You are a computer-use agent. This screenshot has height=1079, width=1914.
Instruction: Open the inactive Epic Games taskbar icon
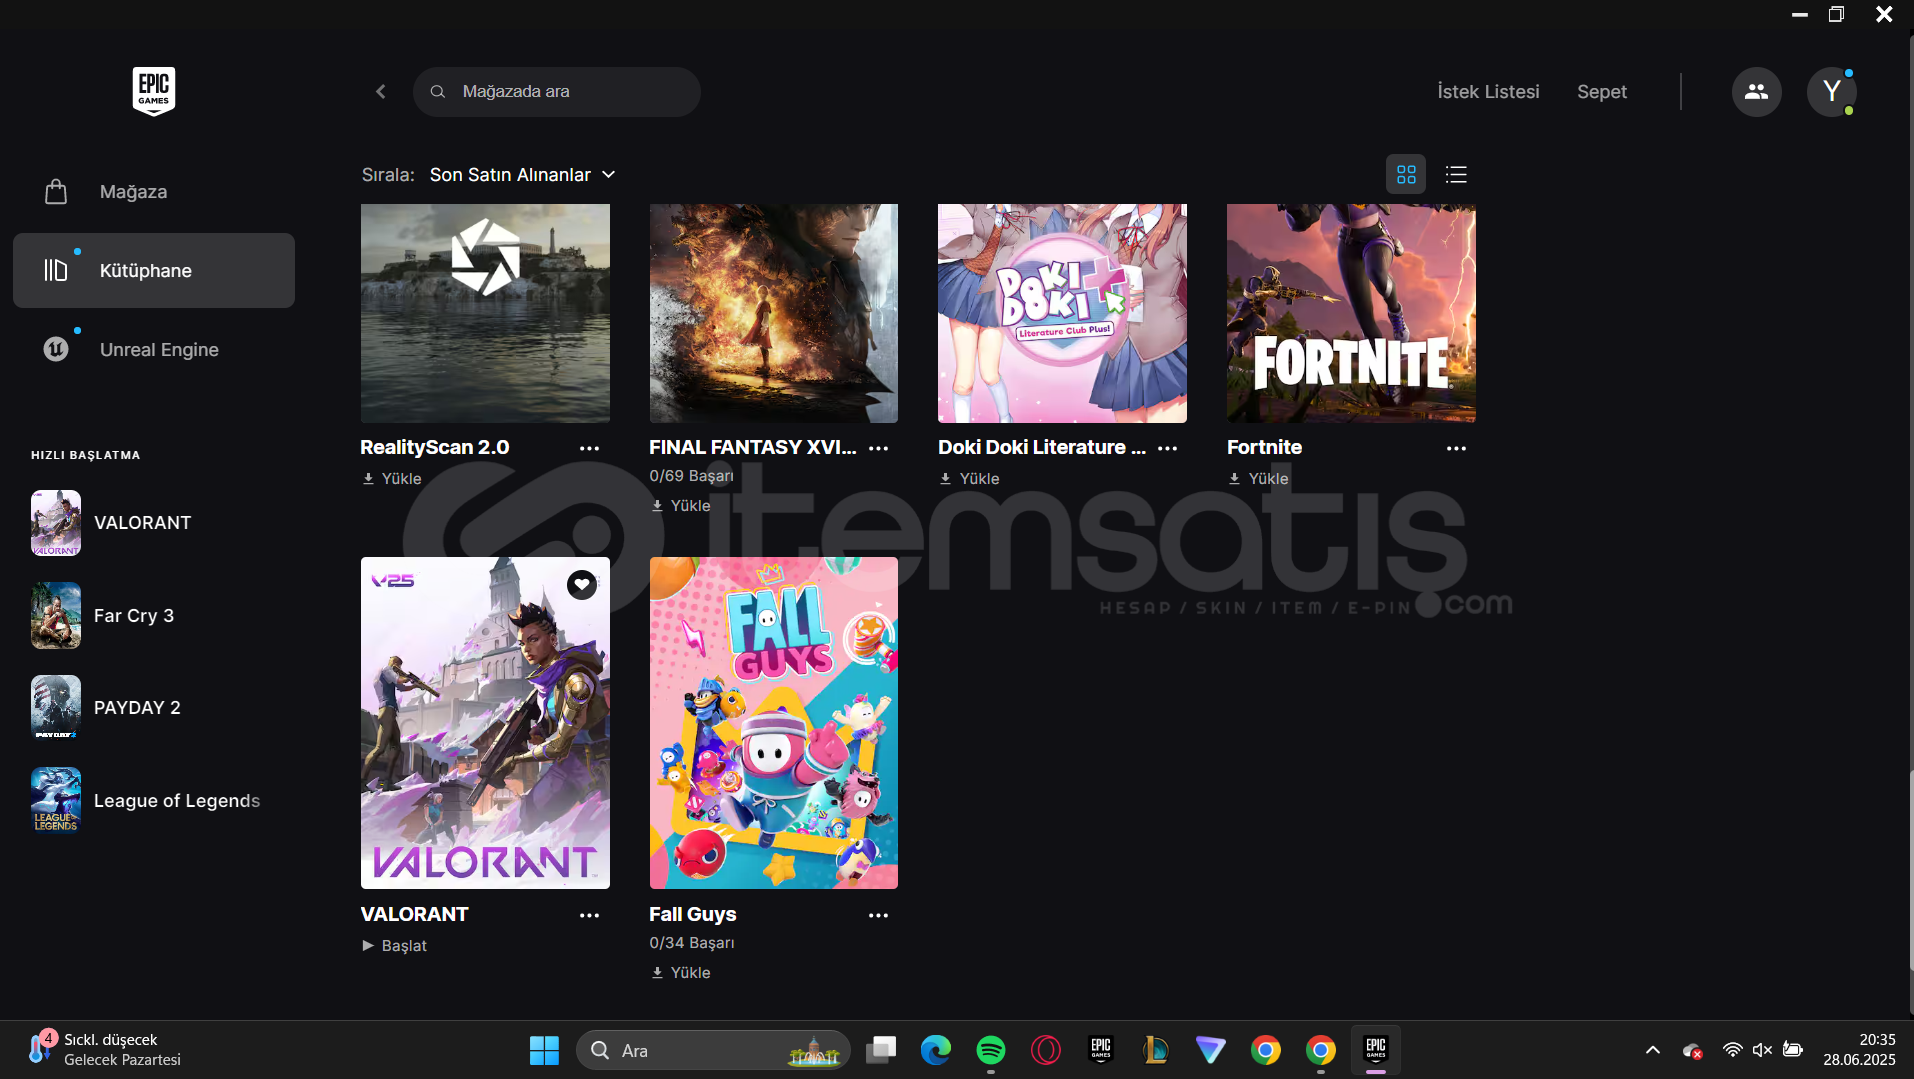1101,1050
